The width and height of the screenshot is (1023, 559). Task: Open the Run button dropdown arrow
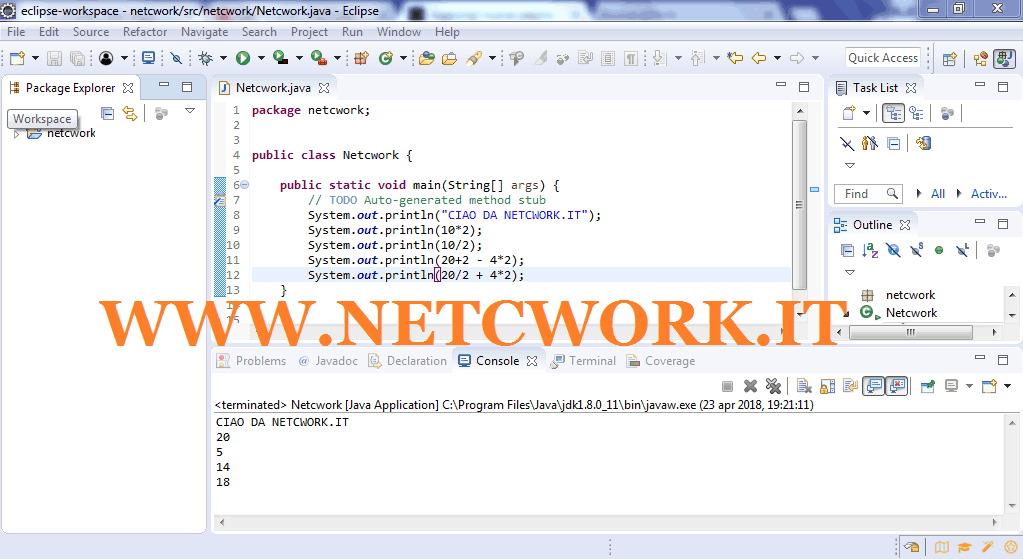pos(261,58)
